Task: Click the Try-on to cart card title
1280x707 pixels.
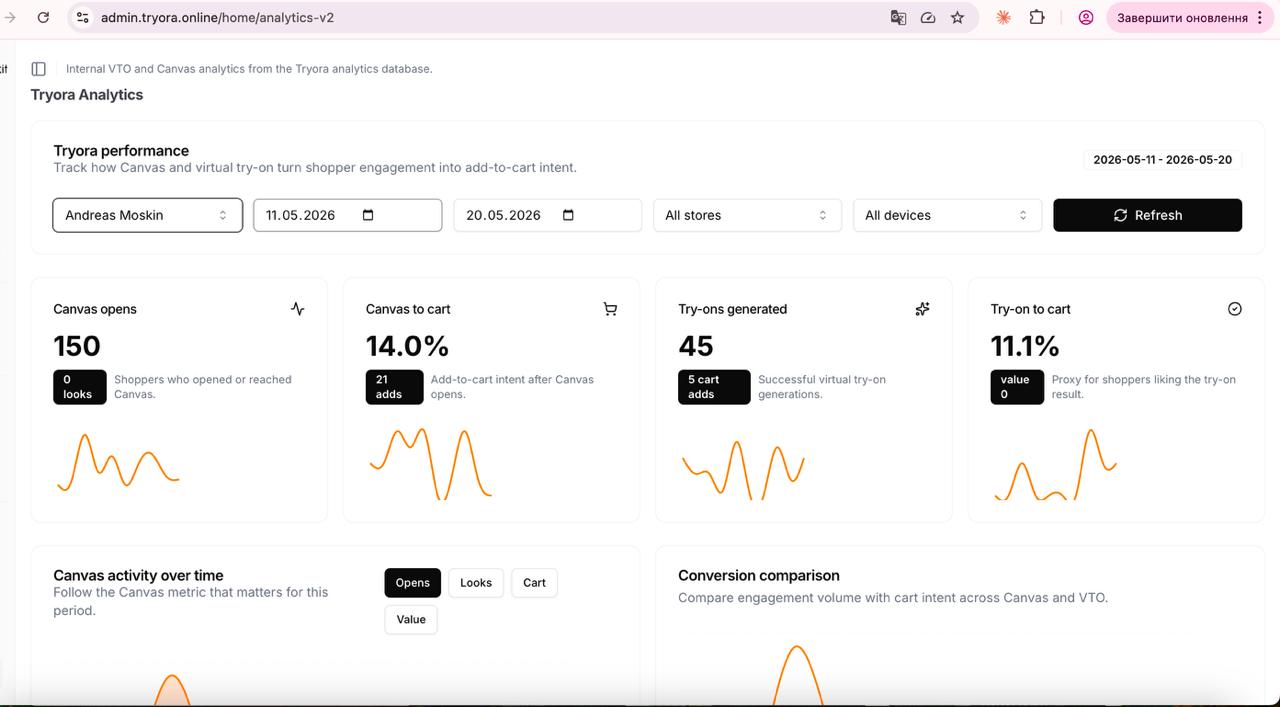Action: [x=1031, y=309]
